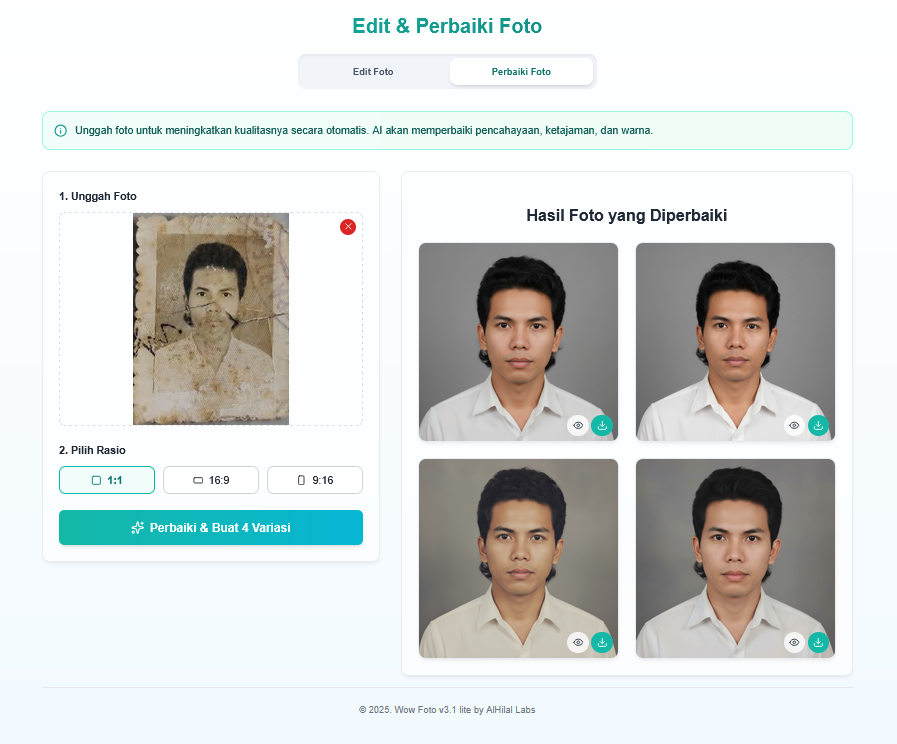Switch to the Edit Foto tab

(x=373, y=71)
